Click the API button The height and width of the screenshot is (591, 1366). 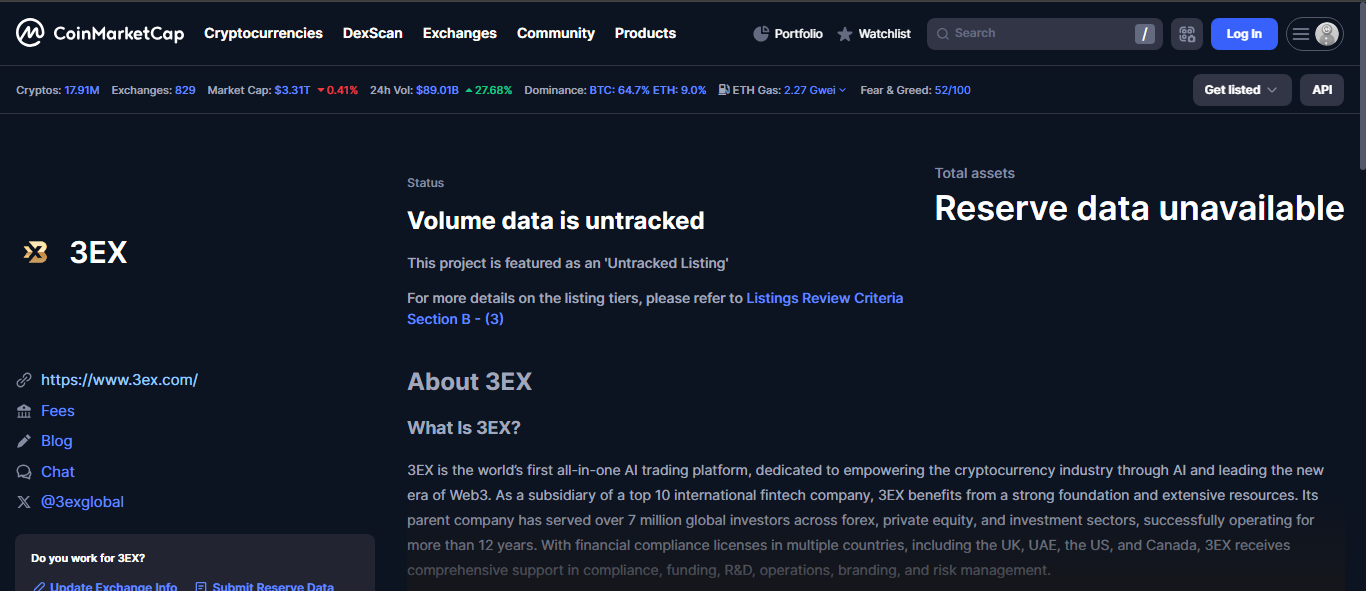point(1322,90)
